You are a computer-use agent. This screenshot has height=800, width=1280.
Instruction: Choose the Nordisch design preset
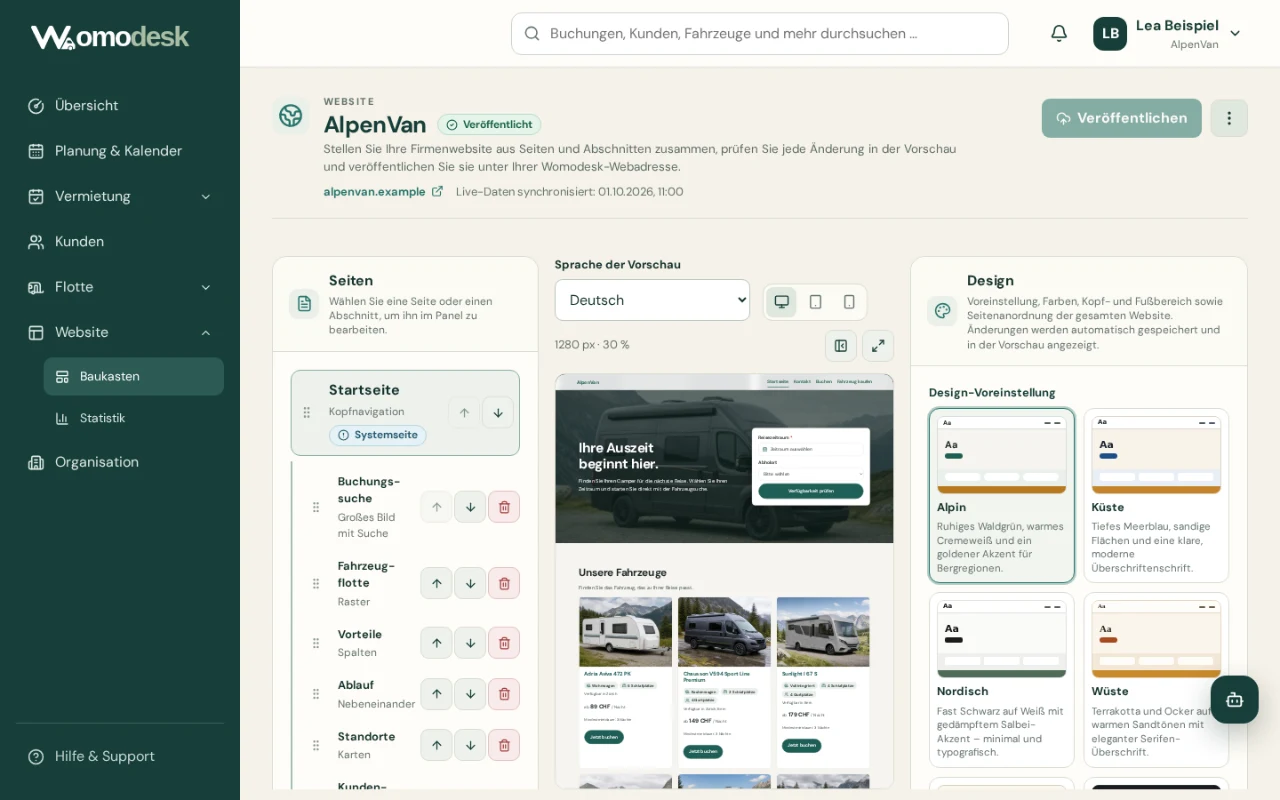pyautogui.click(x=1002, y=680)
